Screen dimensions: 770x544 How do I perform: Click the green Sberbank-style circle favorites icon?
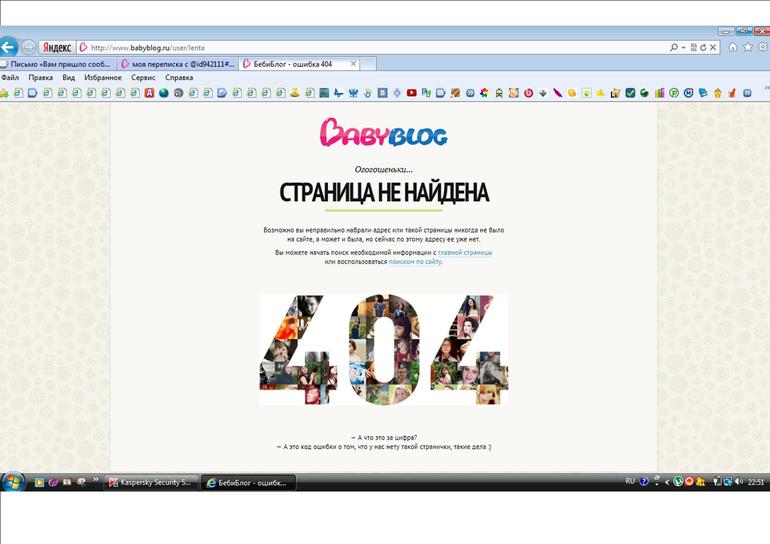(x=644, y=93)
